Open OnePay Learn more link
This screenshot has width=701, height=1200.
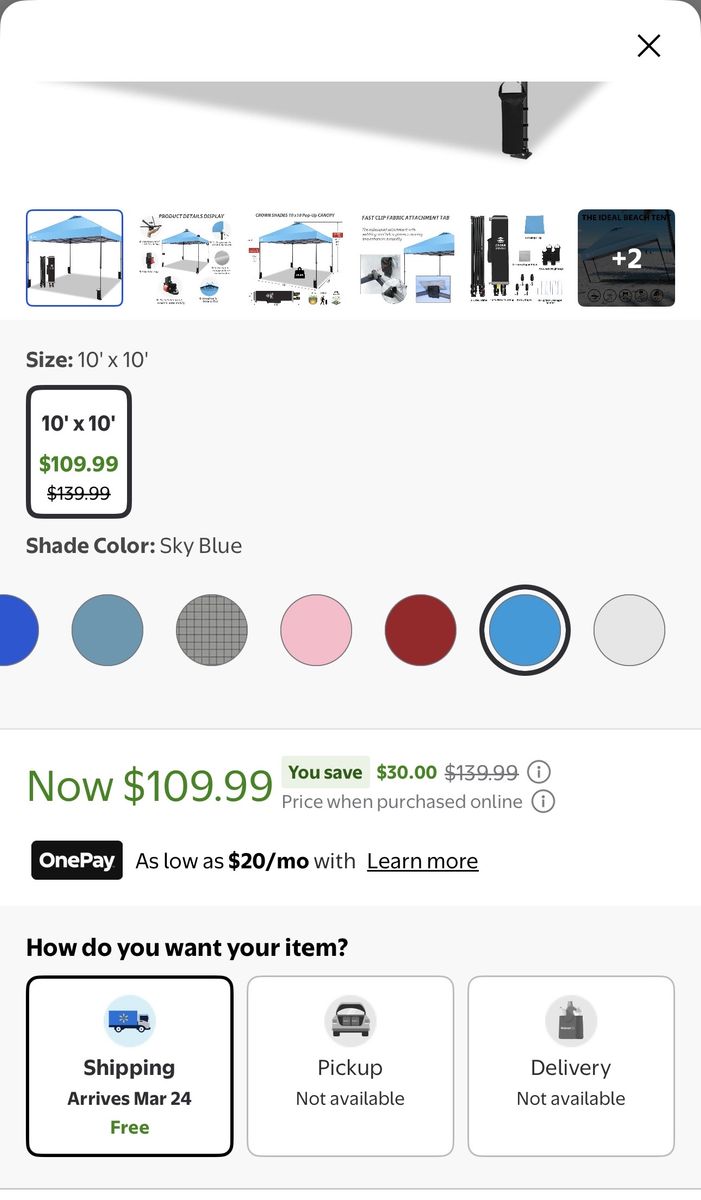tap(422, 861)
